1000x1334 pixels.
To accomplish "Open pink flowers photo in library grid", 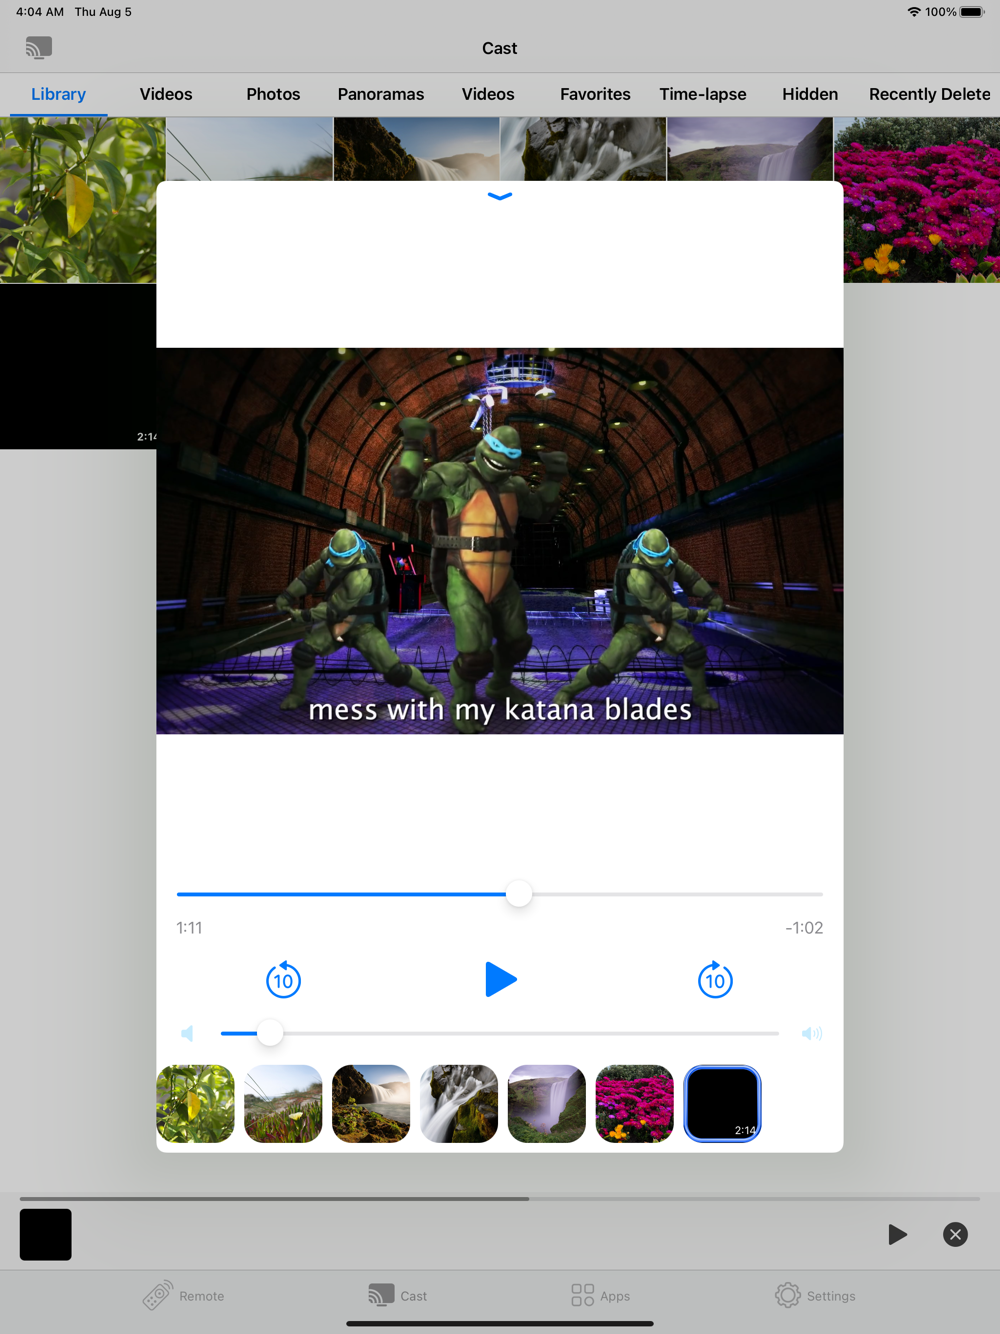I will (917, 200).
